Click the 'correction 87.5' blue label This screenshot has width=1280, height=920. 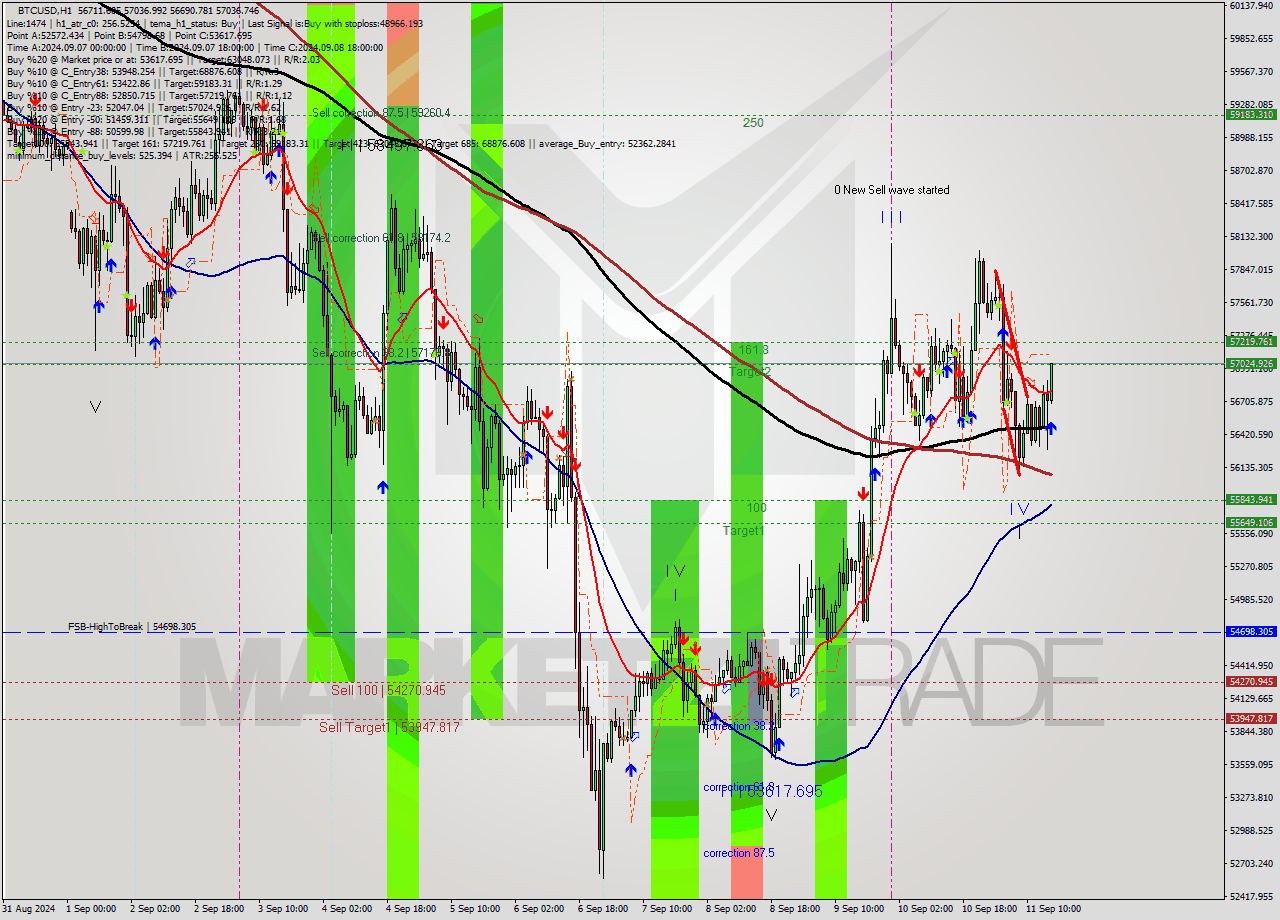[x=739, y=853]
